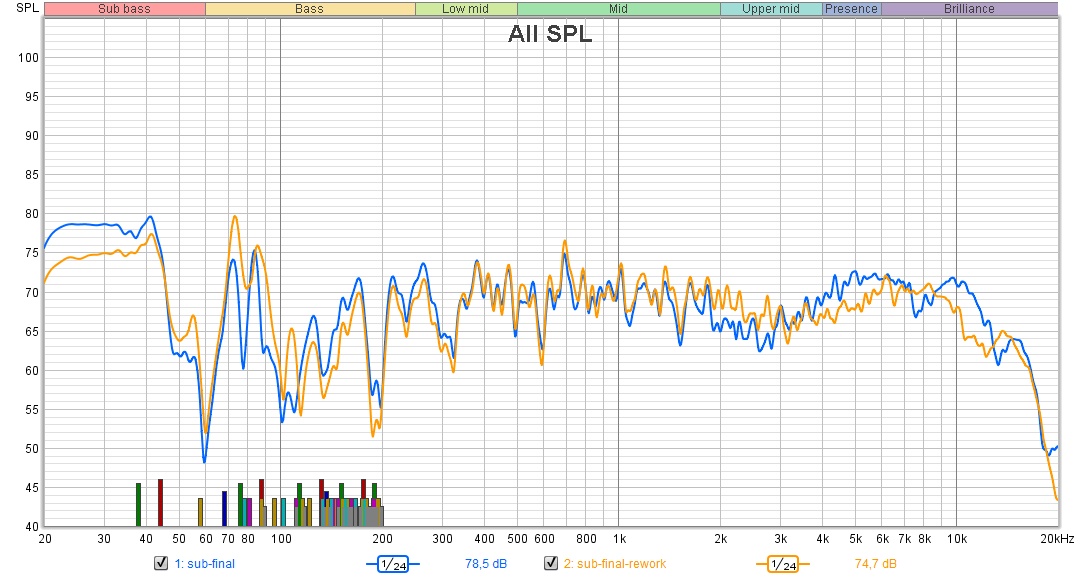Screen dimensions: 1080x578
Task: Click the Brilliance band header
Action: 968,9
